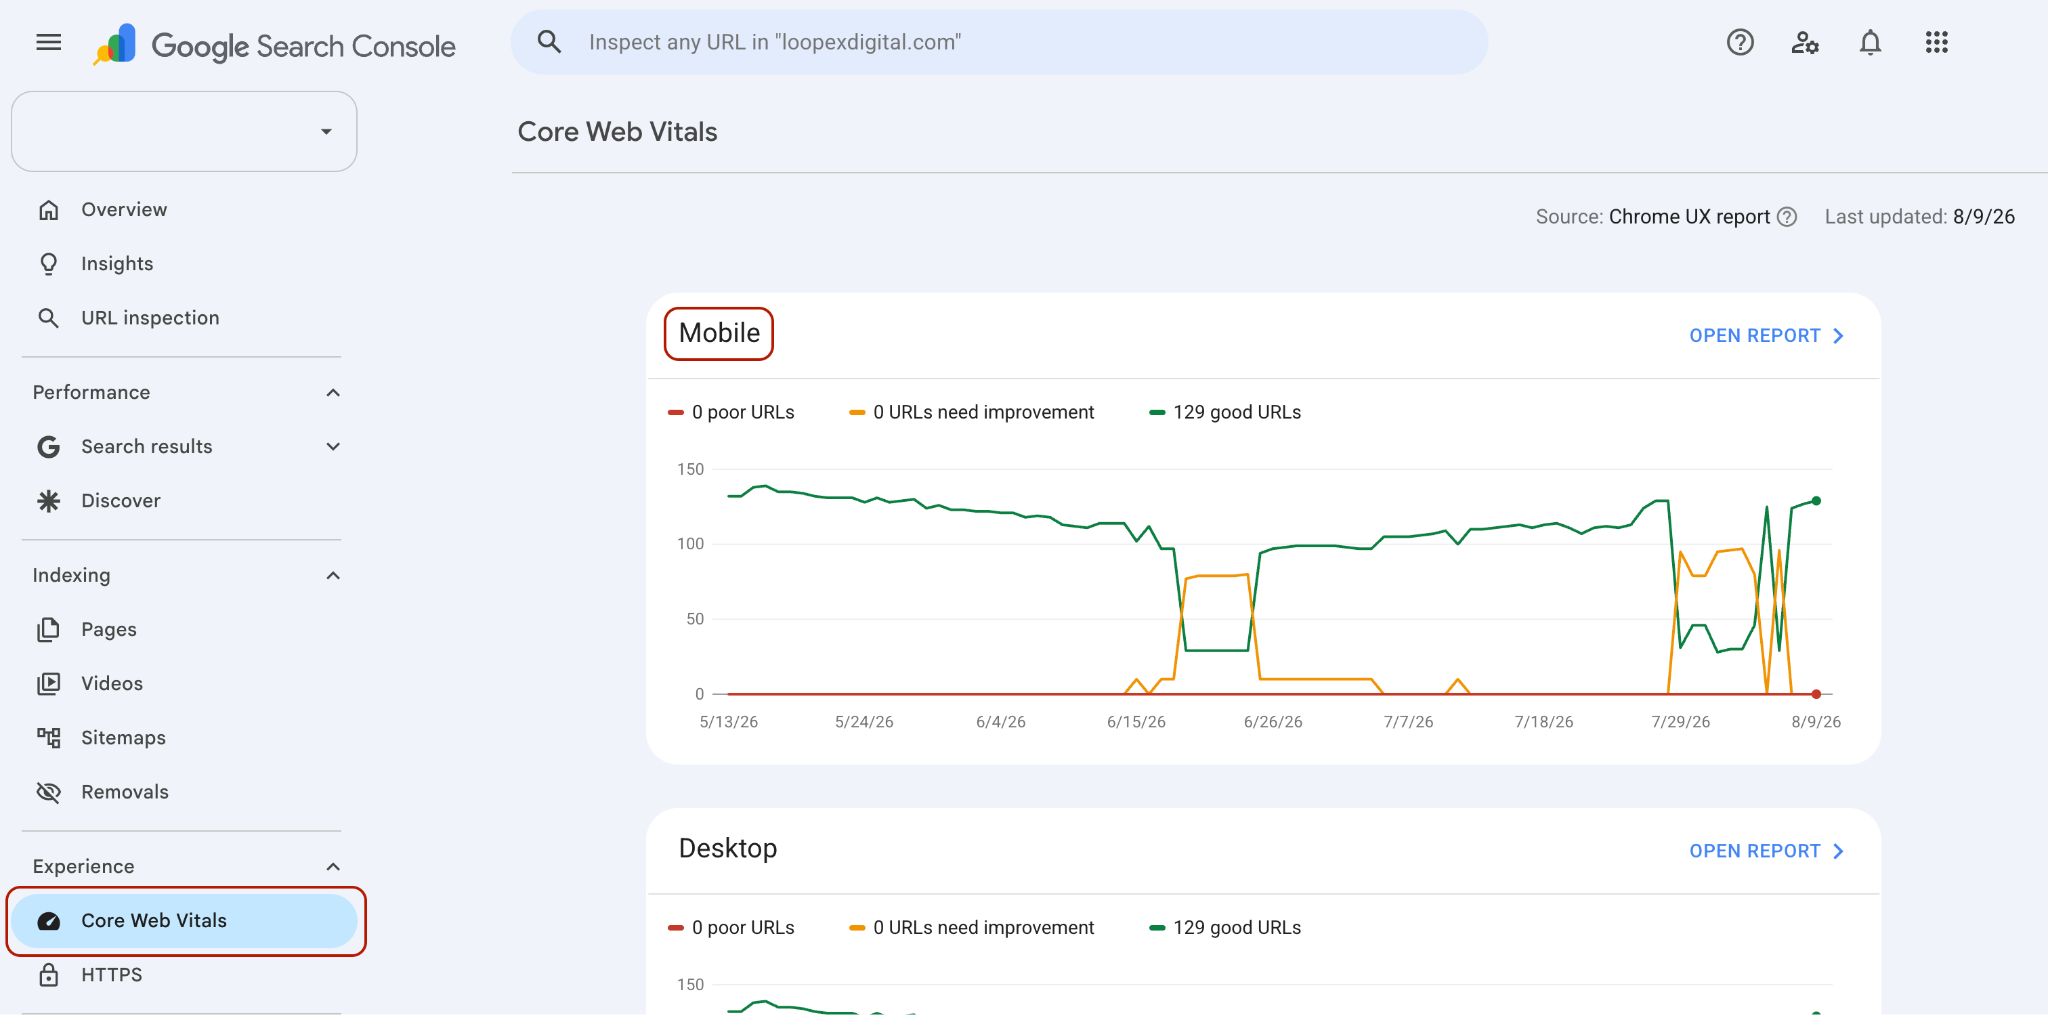Image resolution: width=2048 pixels, height=1015 pixels.
Task: Open the Google apps grid
Action: point(1937,42)
